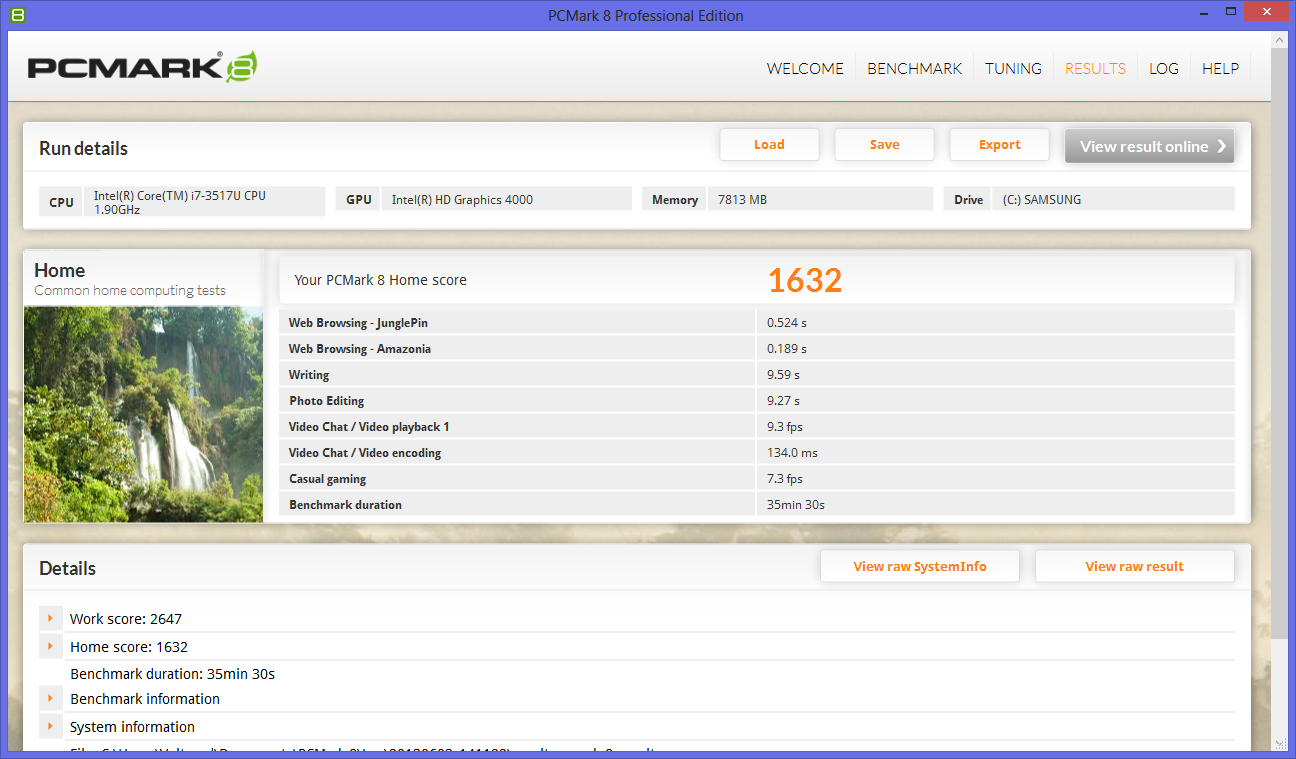
Task: Click the PCMark 8 logo
Action: click(142, 67)
